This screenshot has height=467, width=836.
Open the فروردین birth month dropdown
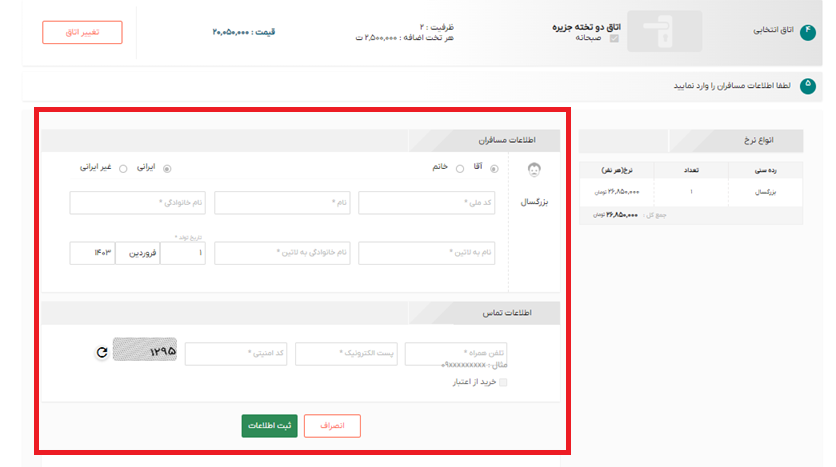point(138,253)
